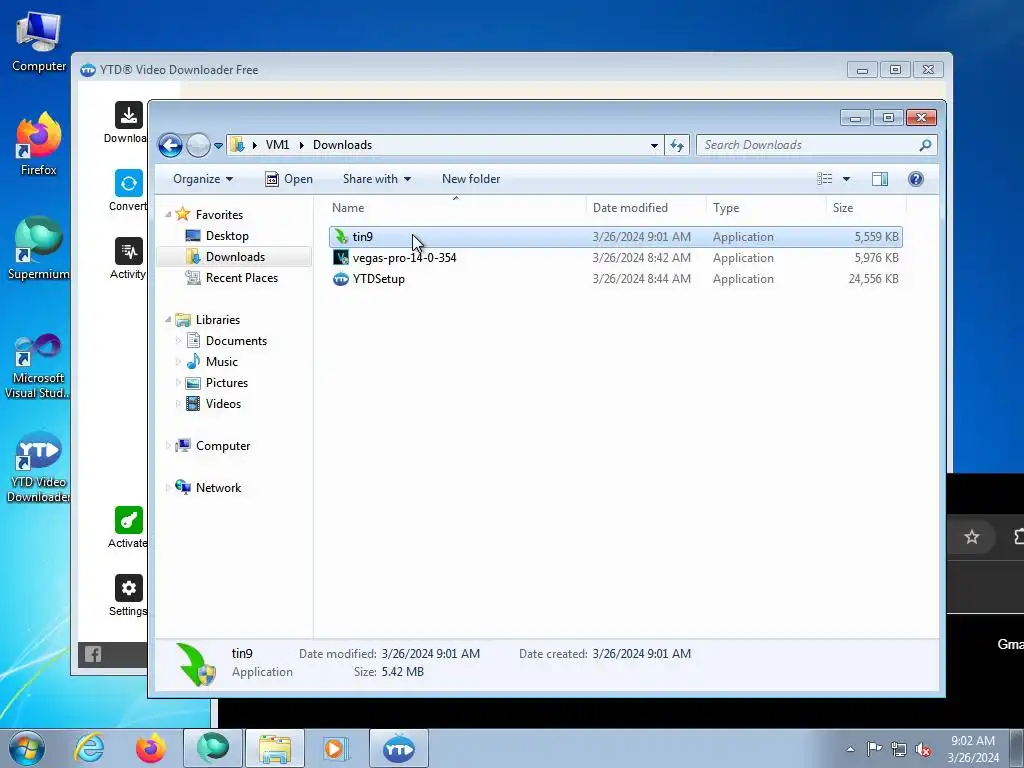Screen dimensions: 1024x768
Task: Click New folder button
Action: 471,179
